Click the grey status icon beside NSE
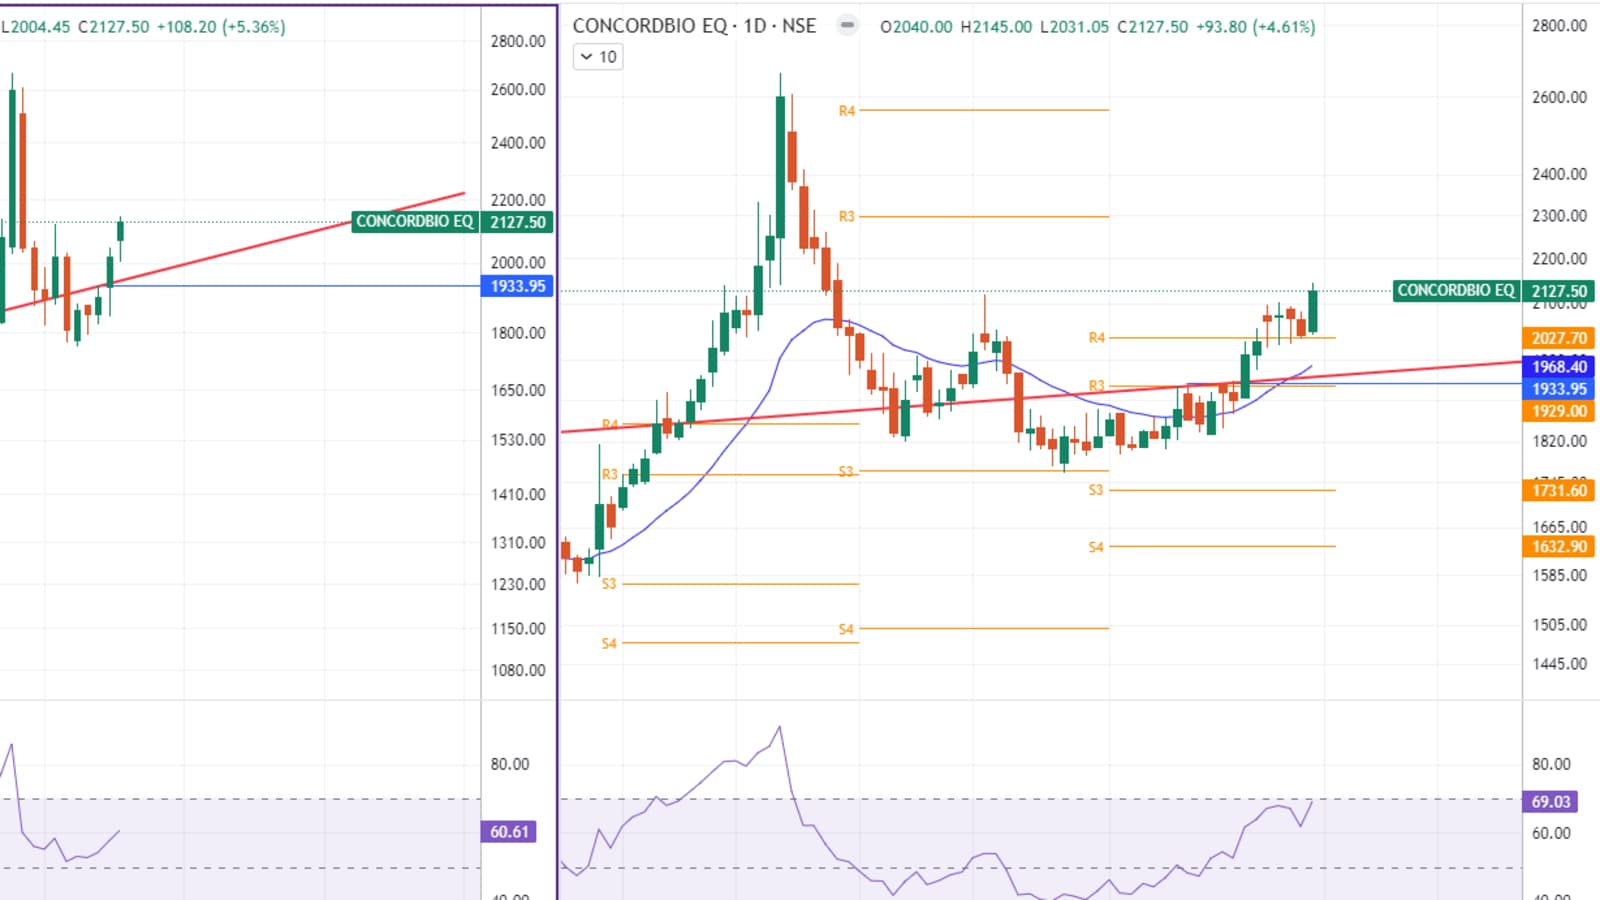Screen dimensions: 1600x900 (x=847, y=26)
